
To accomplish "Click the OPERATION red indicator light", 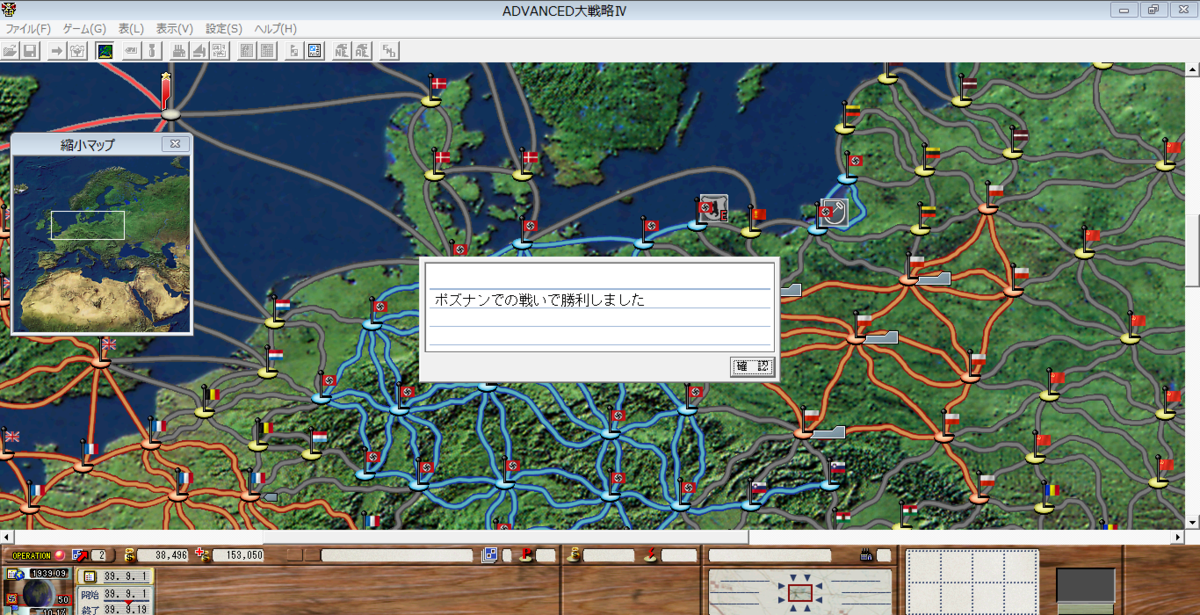I will [59, 555].
